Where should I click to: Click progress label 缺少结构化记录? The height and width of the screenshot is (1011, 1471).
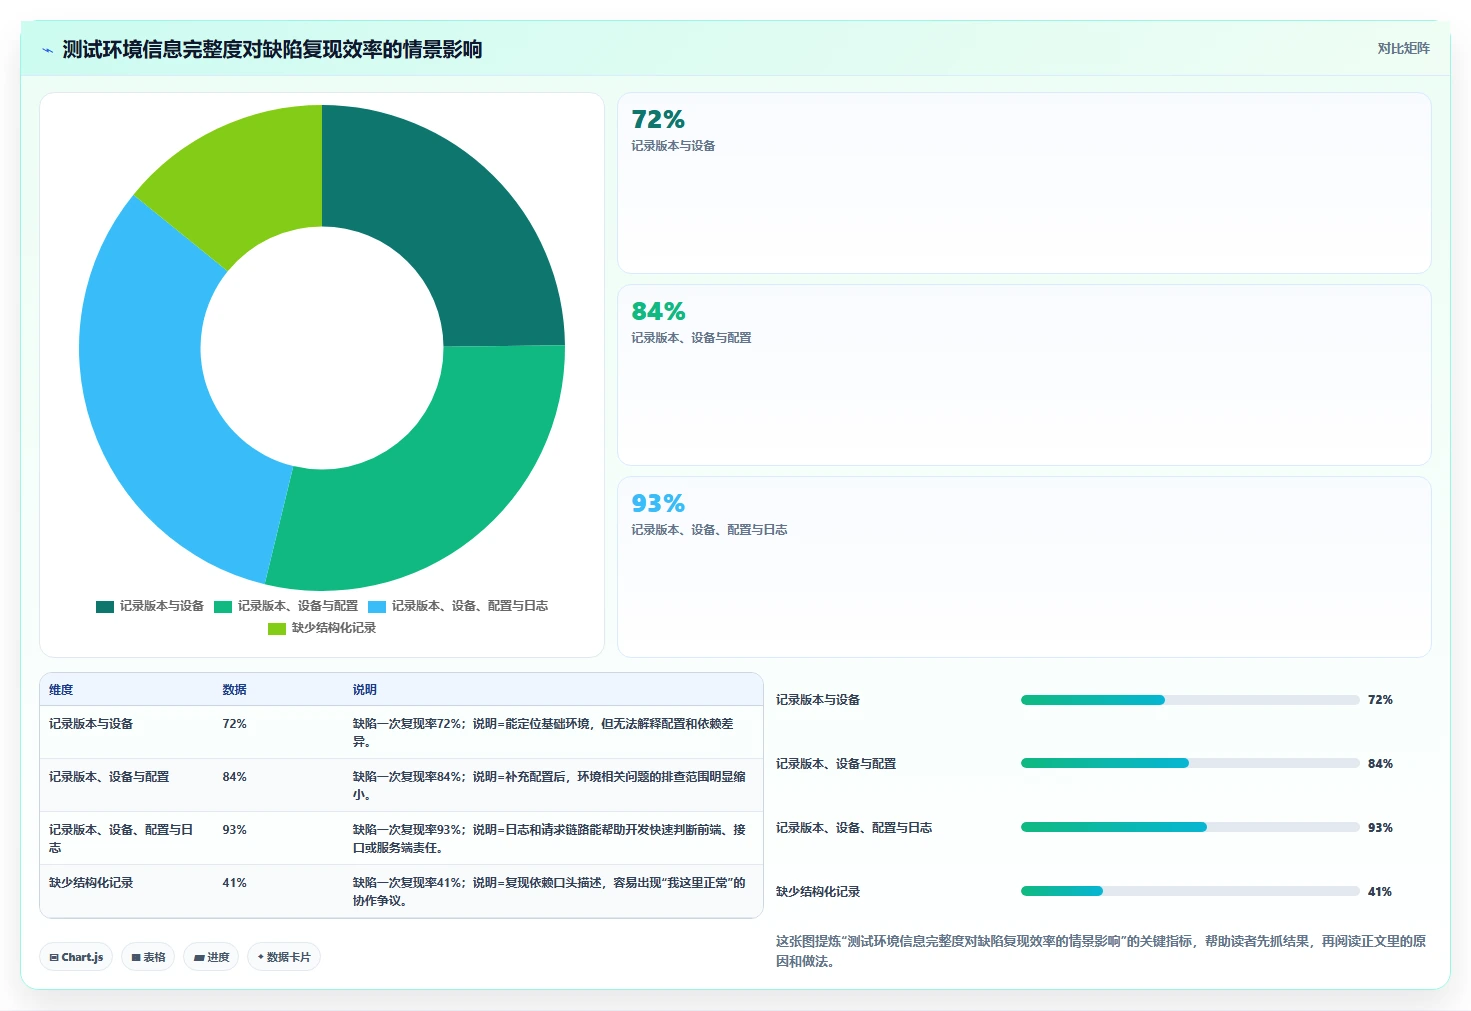coord(818,892)
